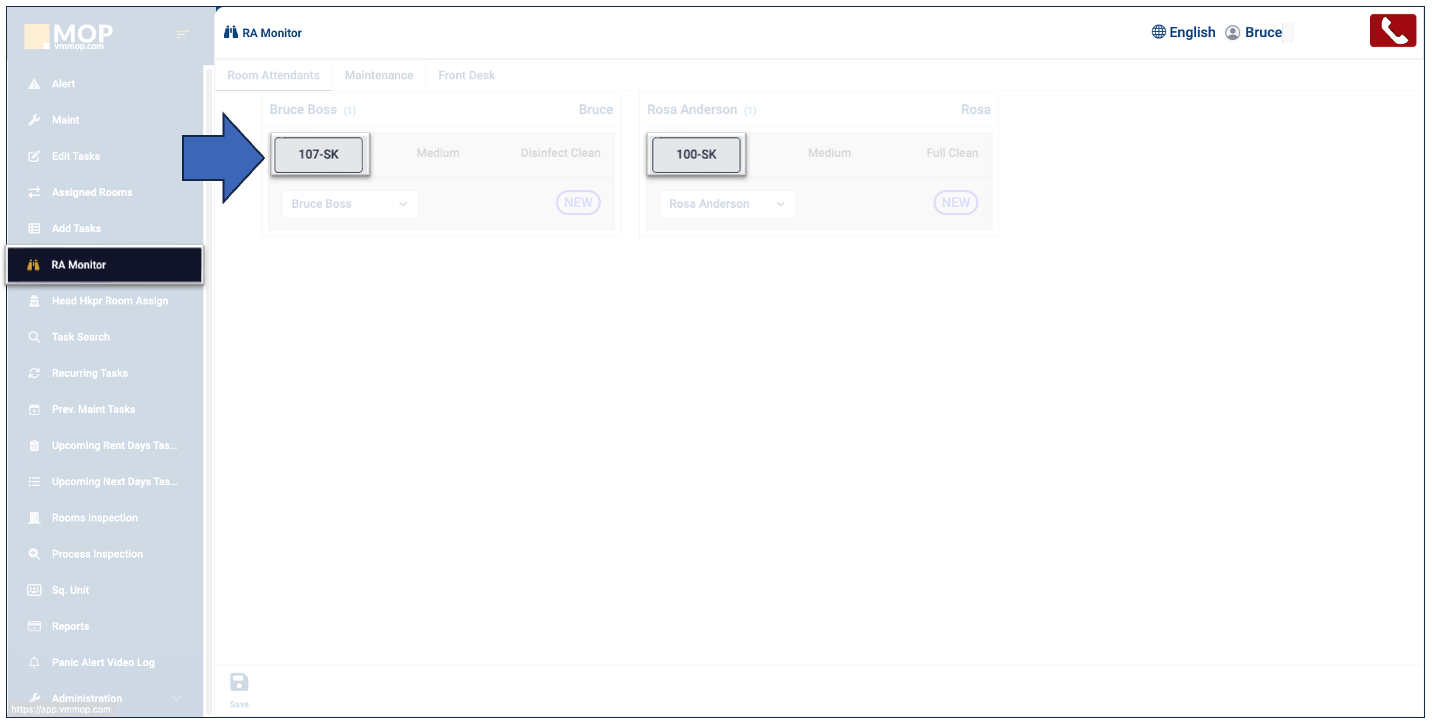Screen dimensions: 1432x725
Task: Open Head Hkpr Room Assign page
Action: point(109,301)
